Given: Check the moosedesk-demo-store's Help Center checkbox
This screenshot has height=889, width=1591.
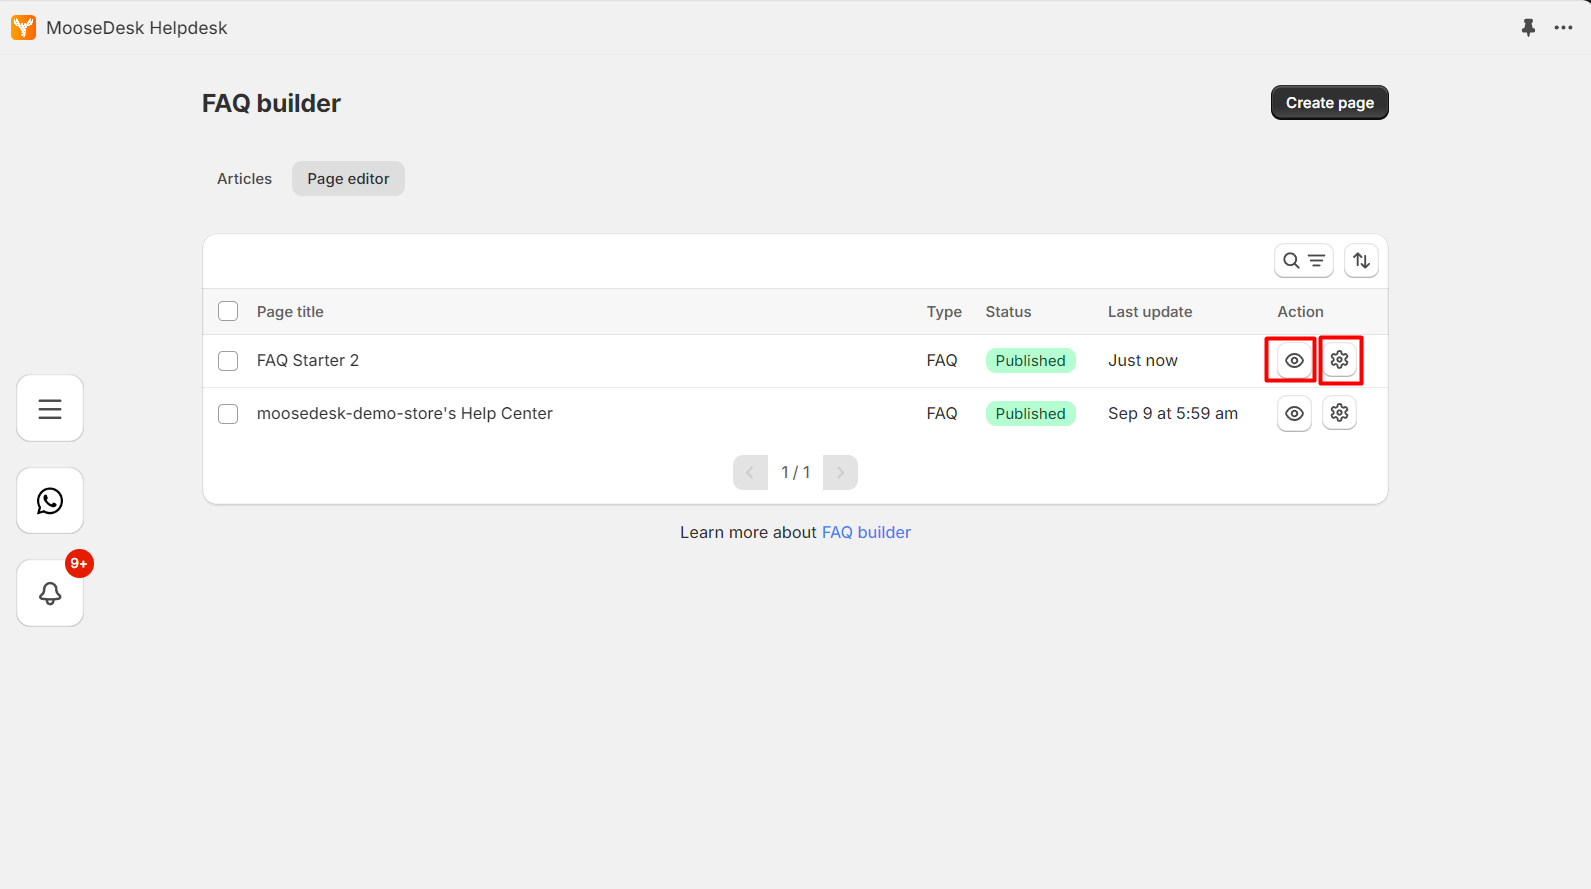Looking at the screenshot, I should click(x=228, y=414).
